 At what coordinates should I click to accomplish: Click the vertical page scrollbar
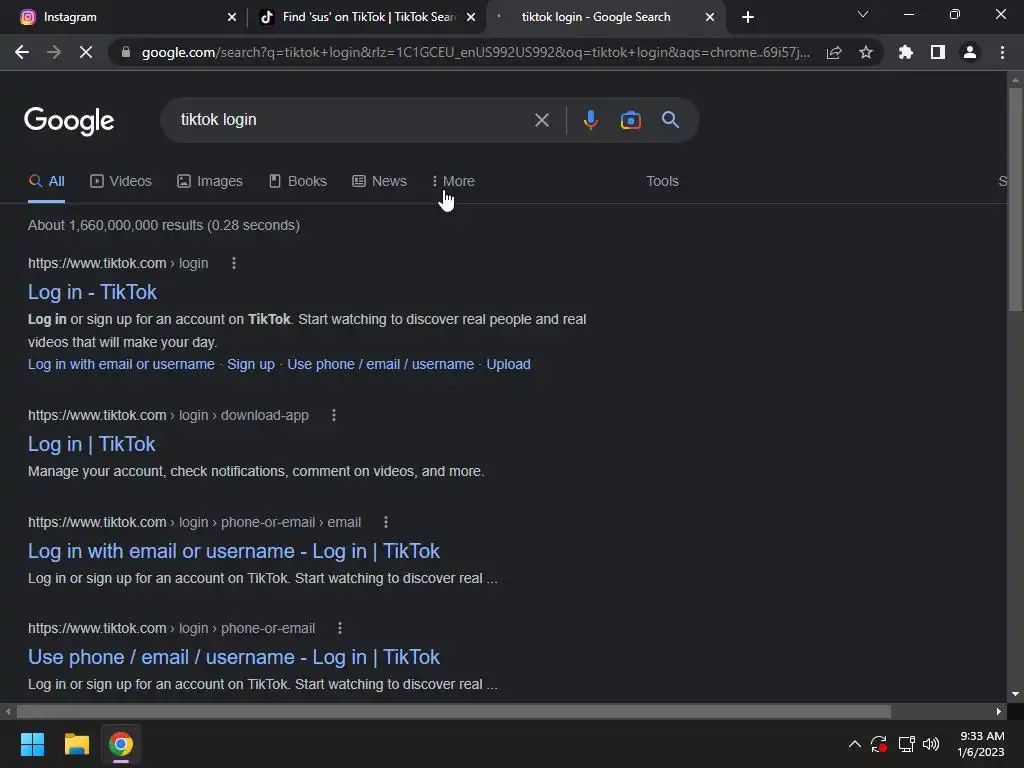click(1015, 199)
